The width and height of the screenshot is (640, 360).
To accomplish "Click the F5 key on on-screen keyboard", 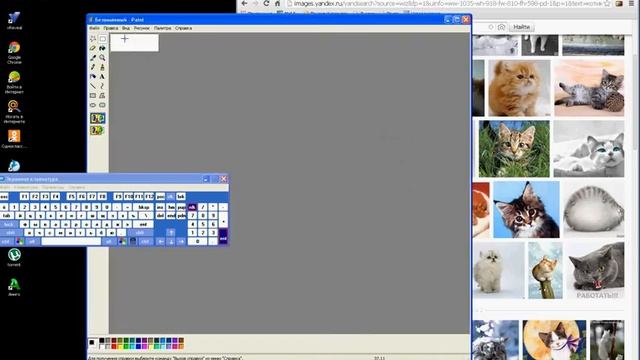I will point(71,197).
